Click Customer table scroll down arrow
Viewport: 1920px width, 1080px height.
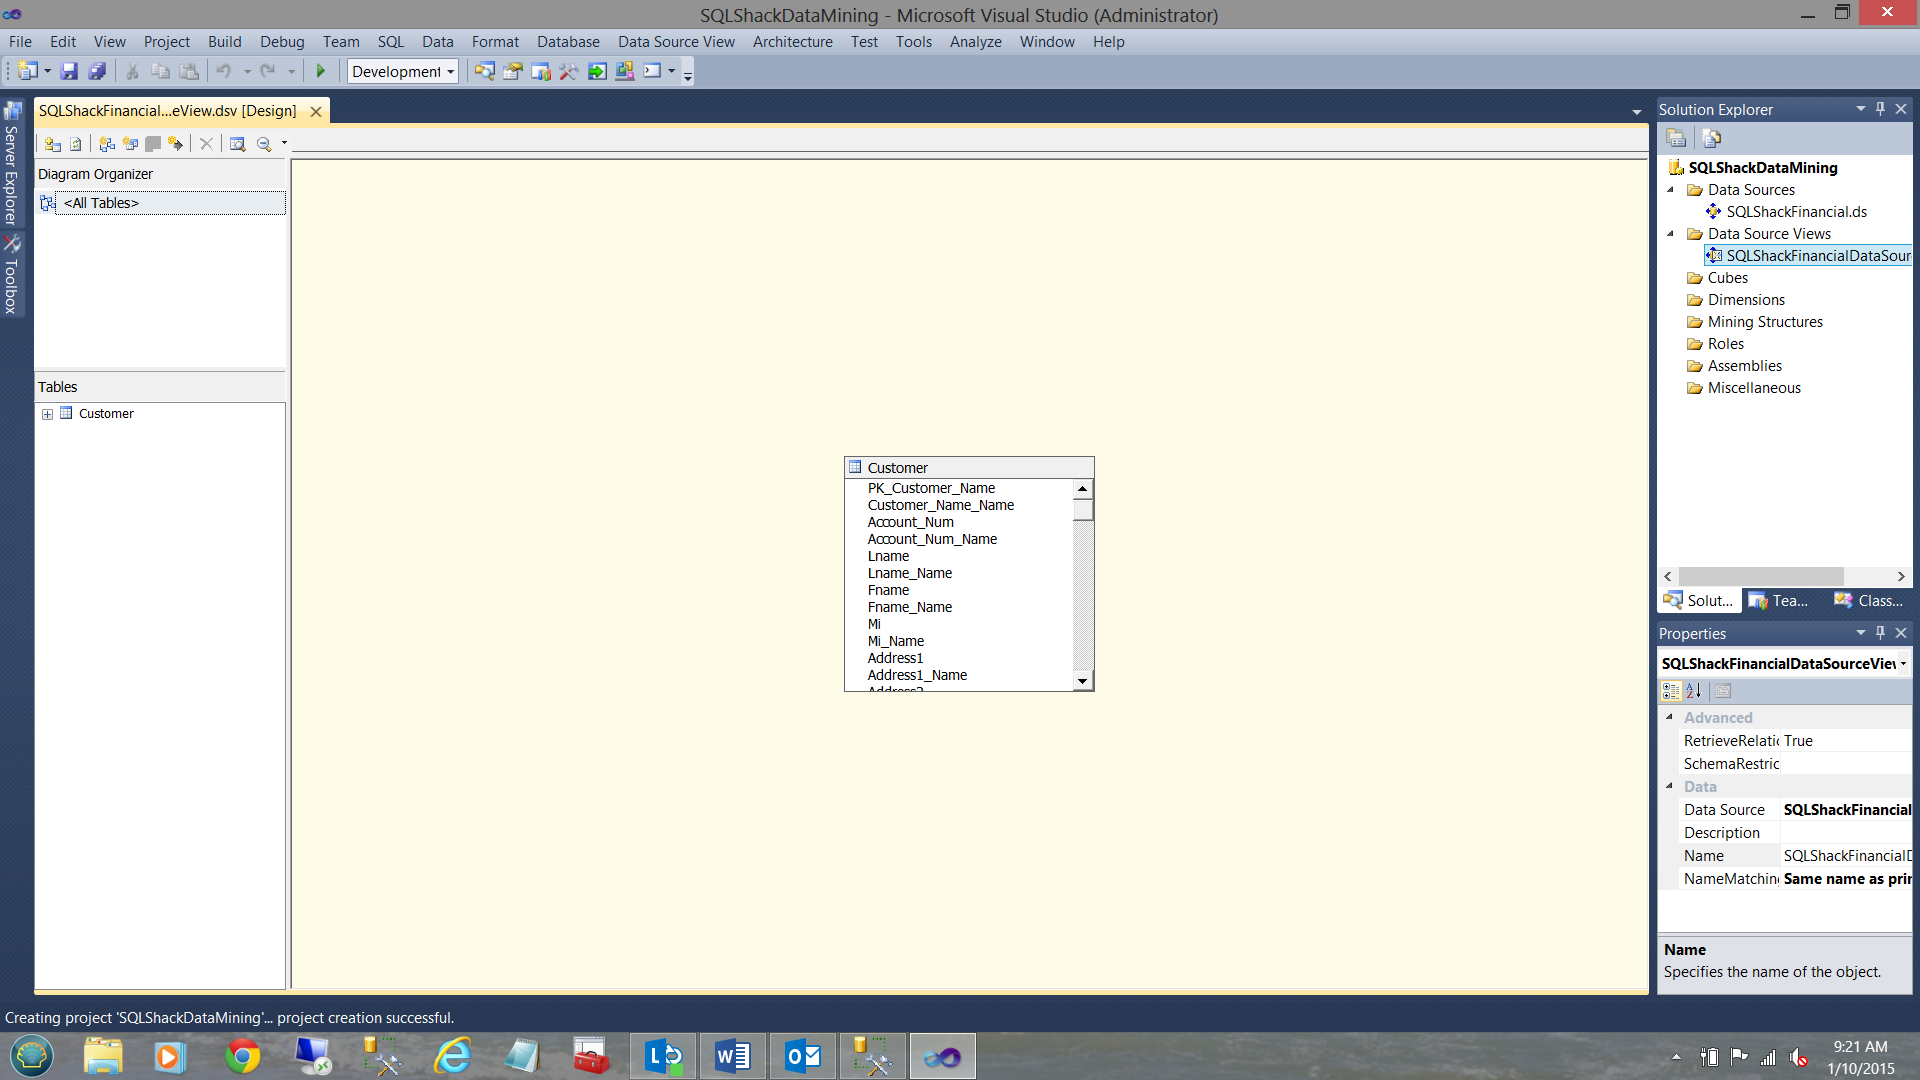tap(1082, 681)
